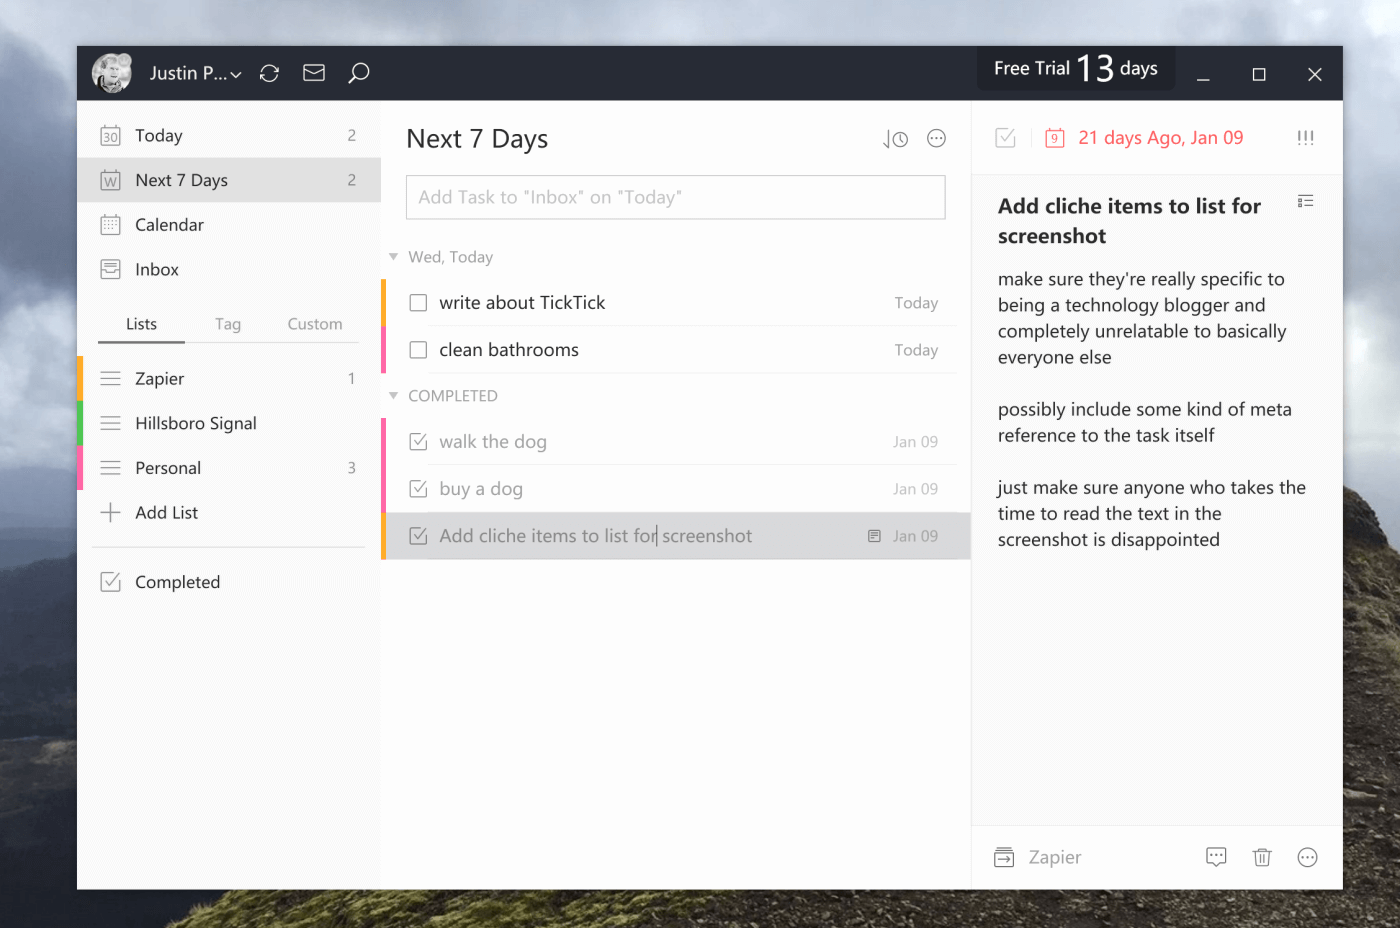Mark 'write about TickTick' as complete
1400x928 pixels.
coord(417,302)
